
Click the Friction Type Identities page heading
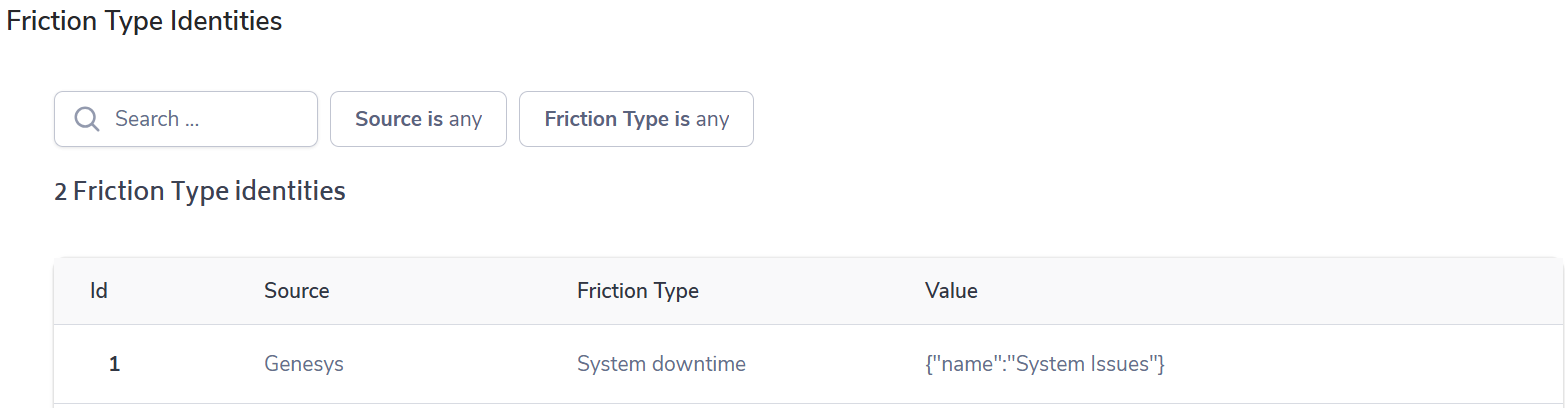pos(144,21)
